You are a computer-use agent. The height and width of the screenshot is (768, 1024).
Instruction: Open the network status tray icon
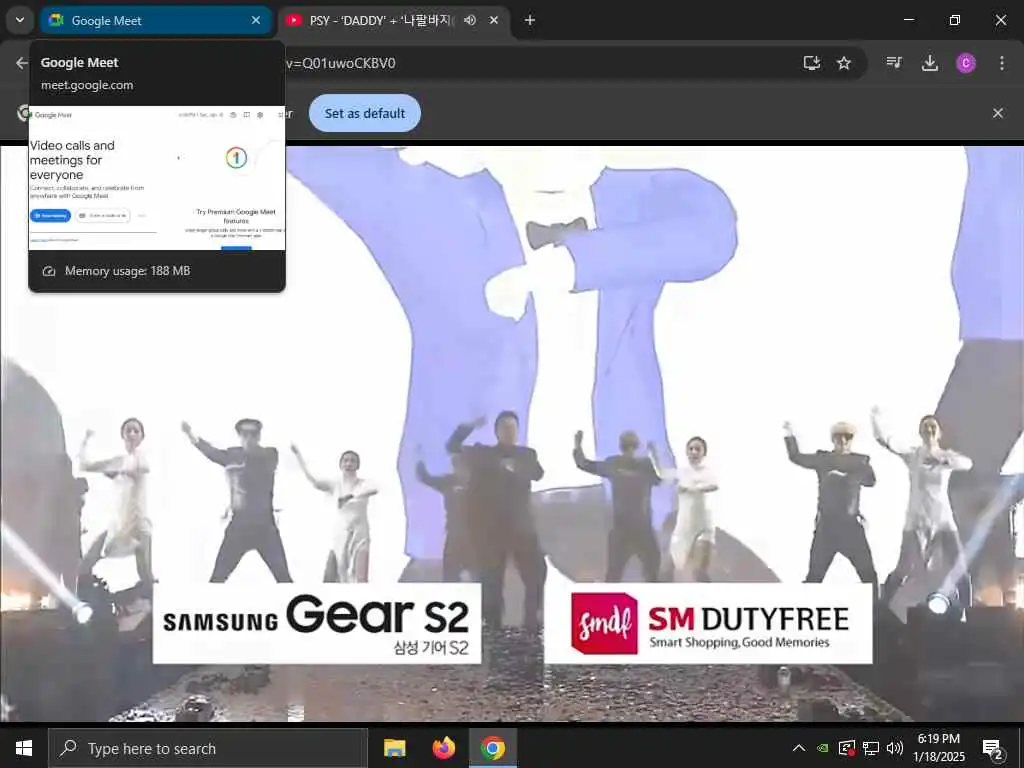[x=871, y=748]
